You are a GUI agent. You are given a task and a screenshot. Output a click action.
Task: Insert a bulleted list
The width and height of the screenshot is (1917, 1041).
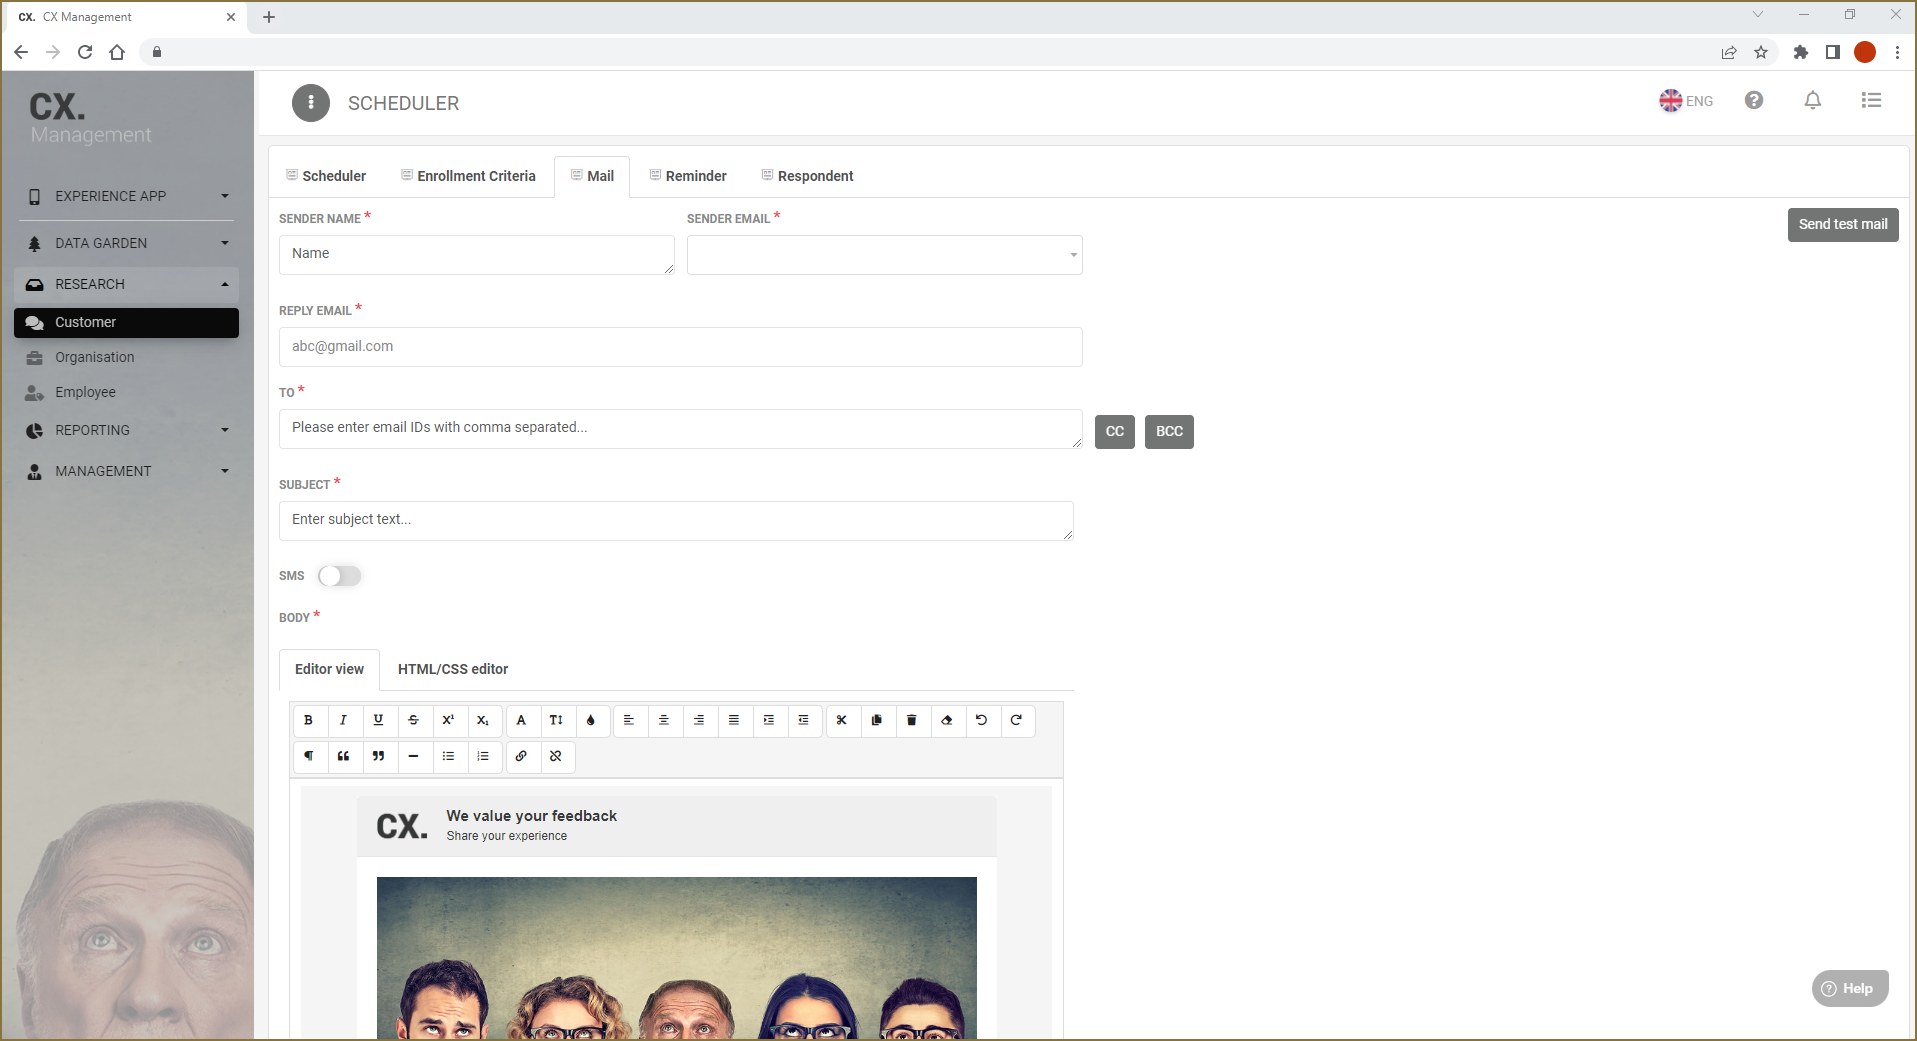click(448, 756)
